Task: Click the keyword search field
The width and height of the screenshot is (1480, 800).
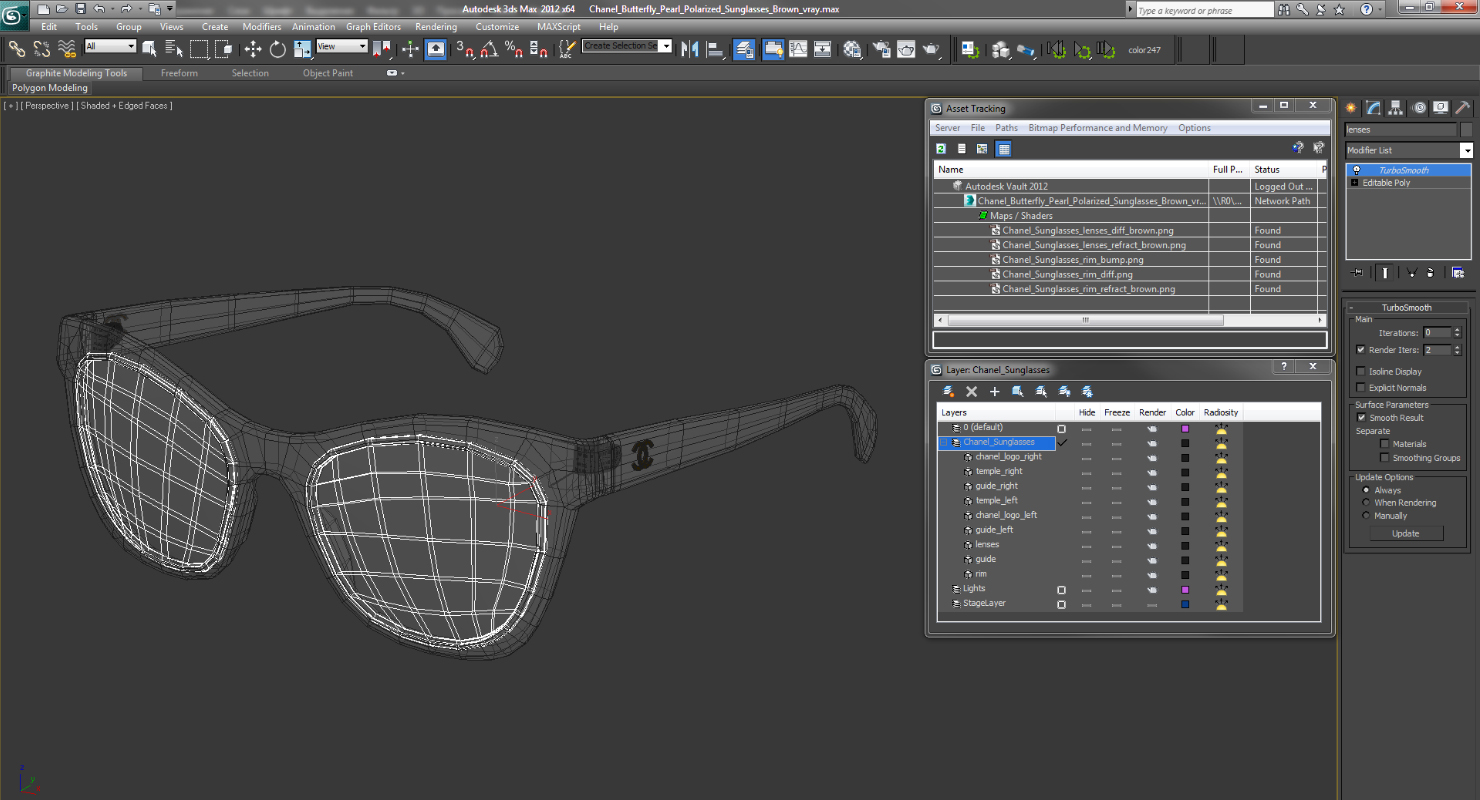Action: [1204, 10]
